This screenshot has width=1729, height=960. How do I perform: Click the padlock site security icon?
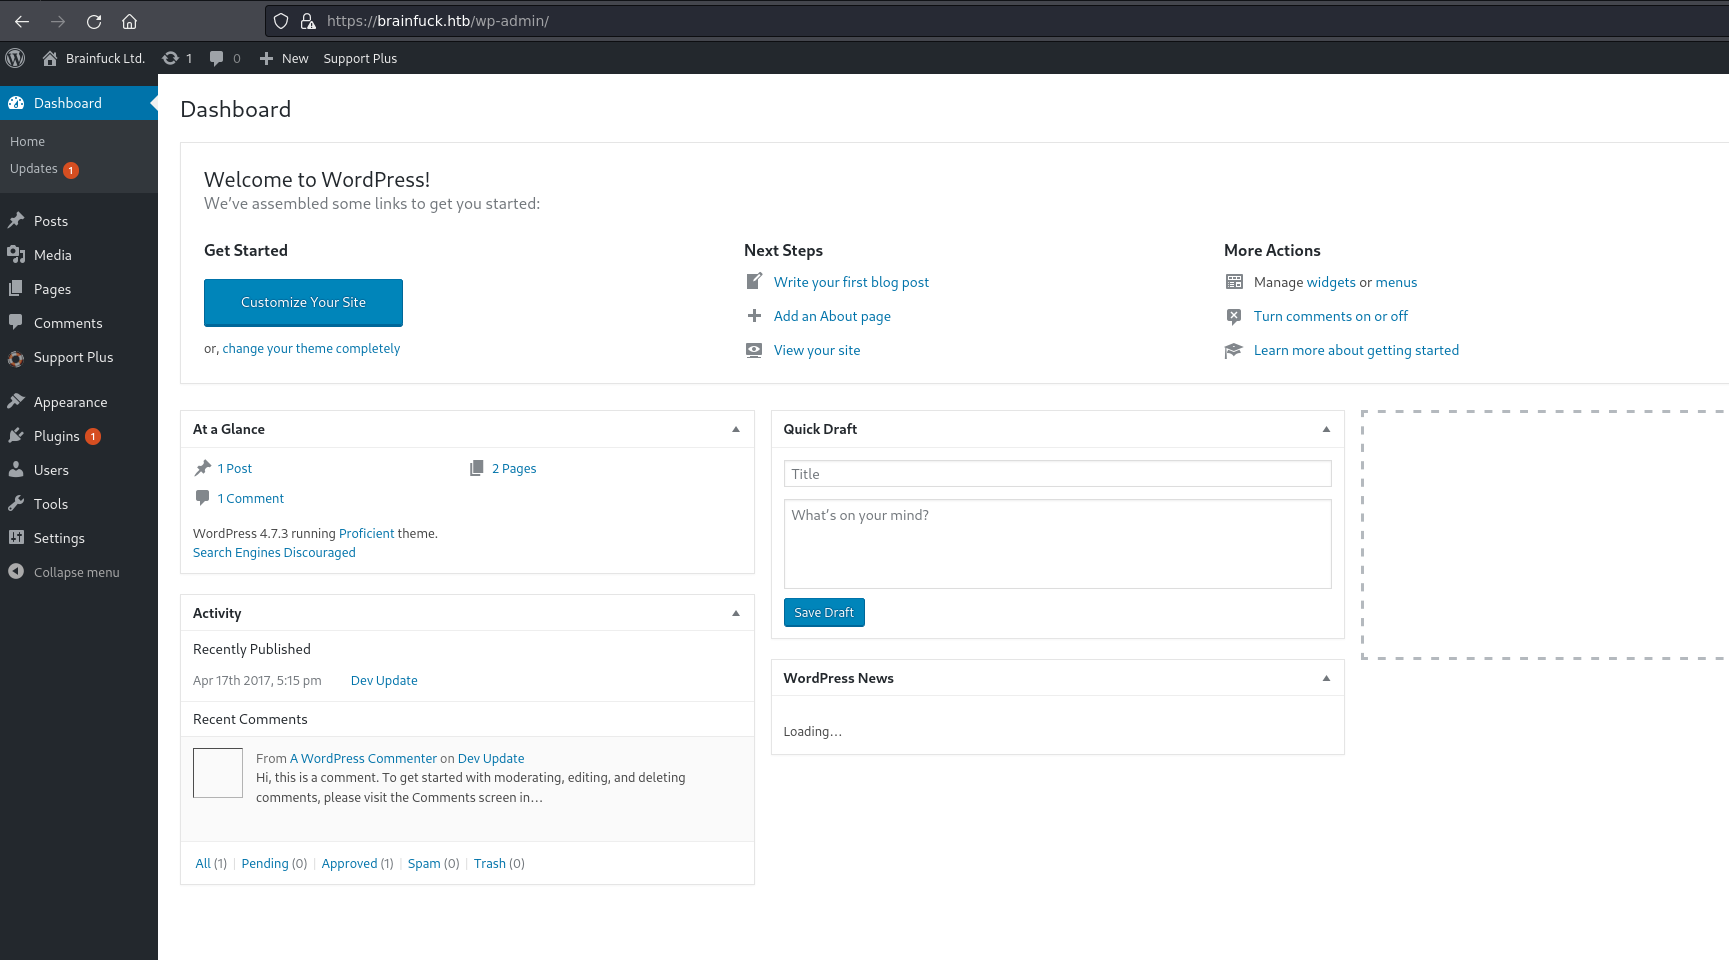(308, 21)
